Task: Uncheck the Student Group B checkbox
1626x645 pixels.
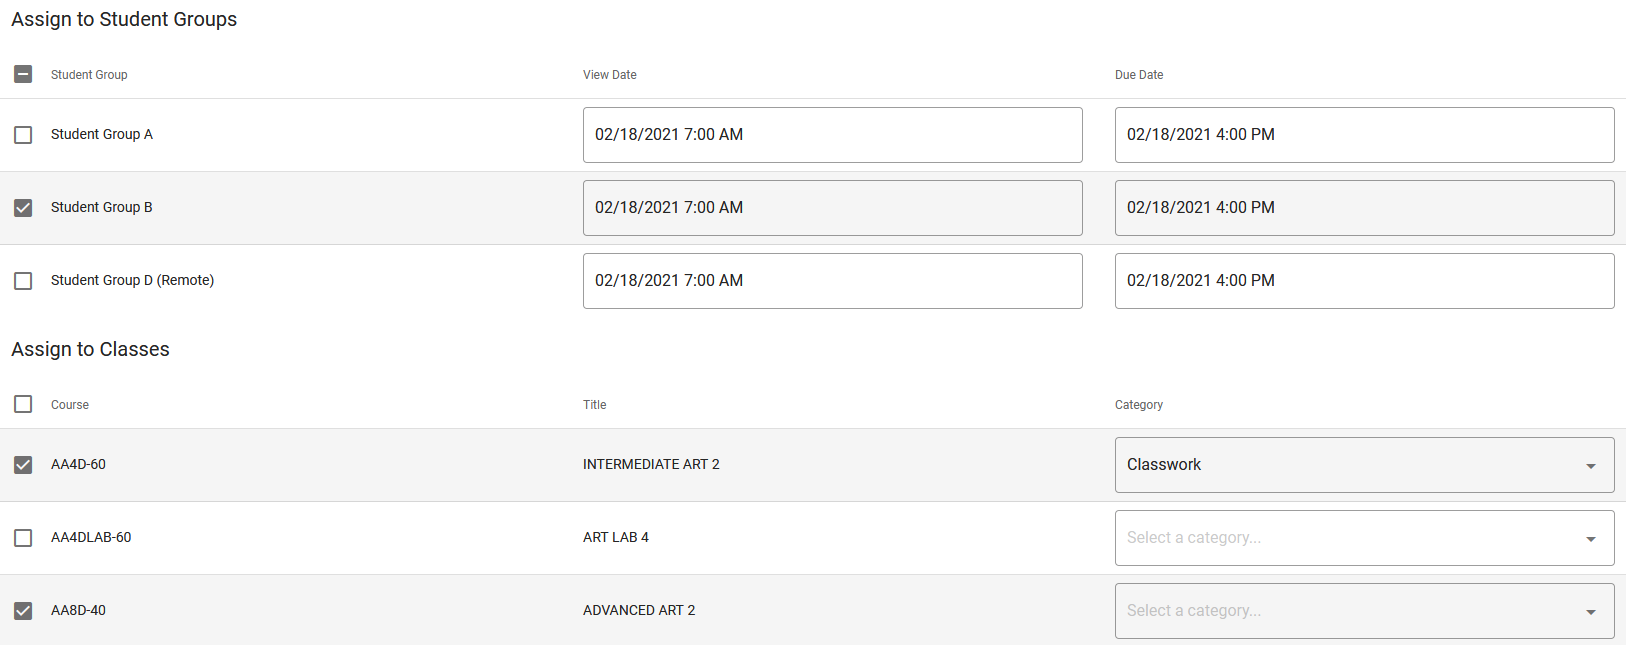Action: (23, 208)
